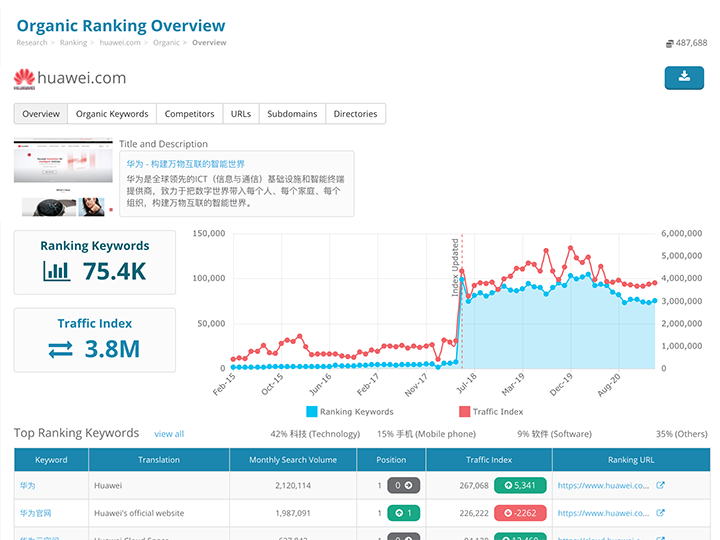
Task: Open external link icon in the 华为 row
Action: pos(660,486)
